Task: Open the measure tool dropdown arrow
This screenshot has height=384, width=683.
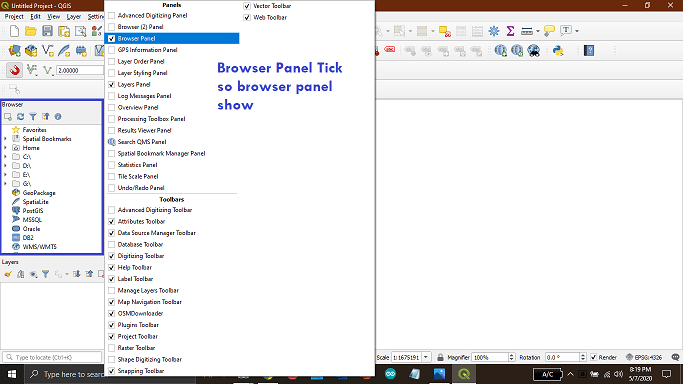Action: [538, 31]
